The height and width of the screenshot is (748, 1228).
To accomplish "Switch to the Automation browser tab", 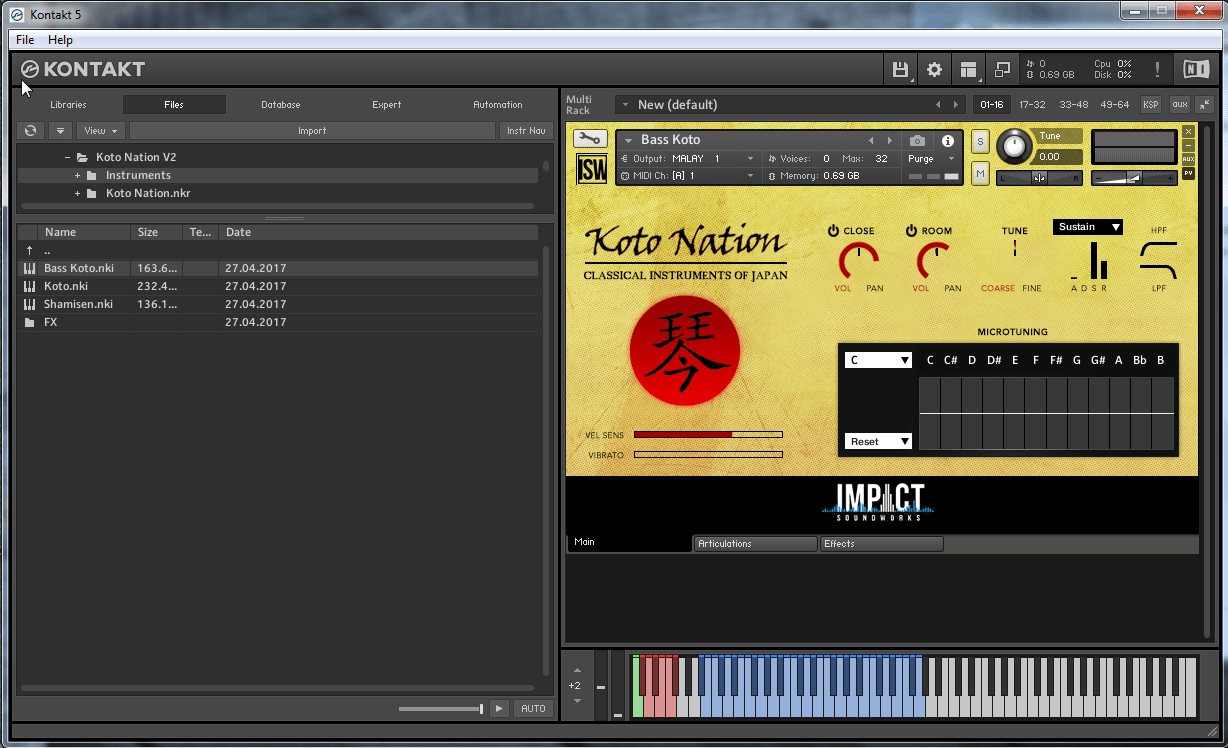I will (x=498, y=105).
